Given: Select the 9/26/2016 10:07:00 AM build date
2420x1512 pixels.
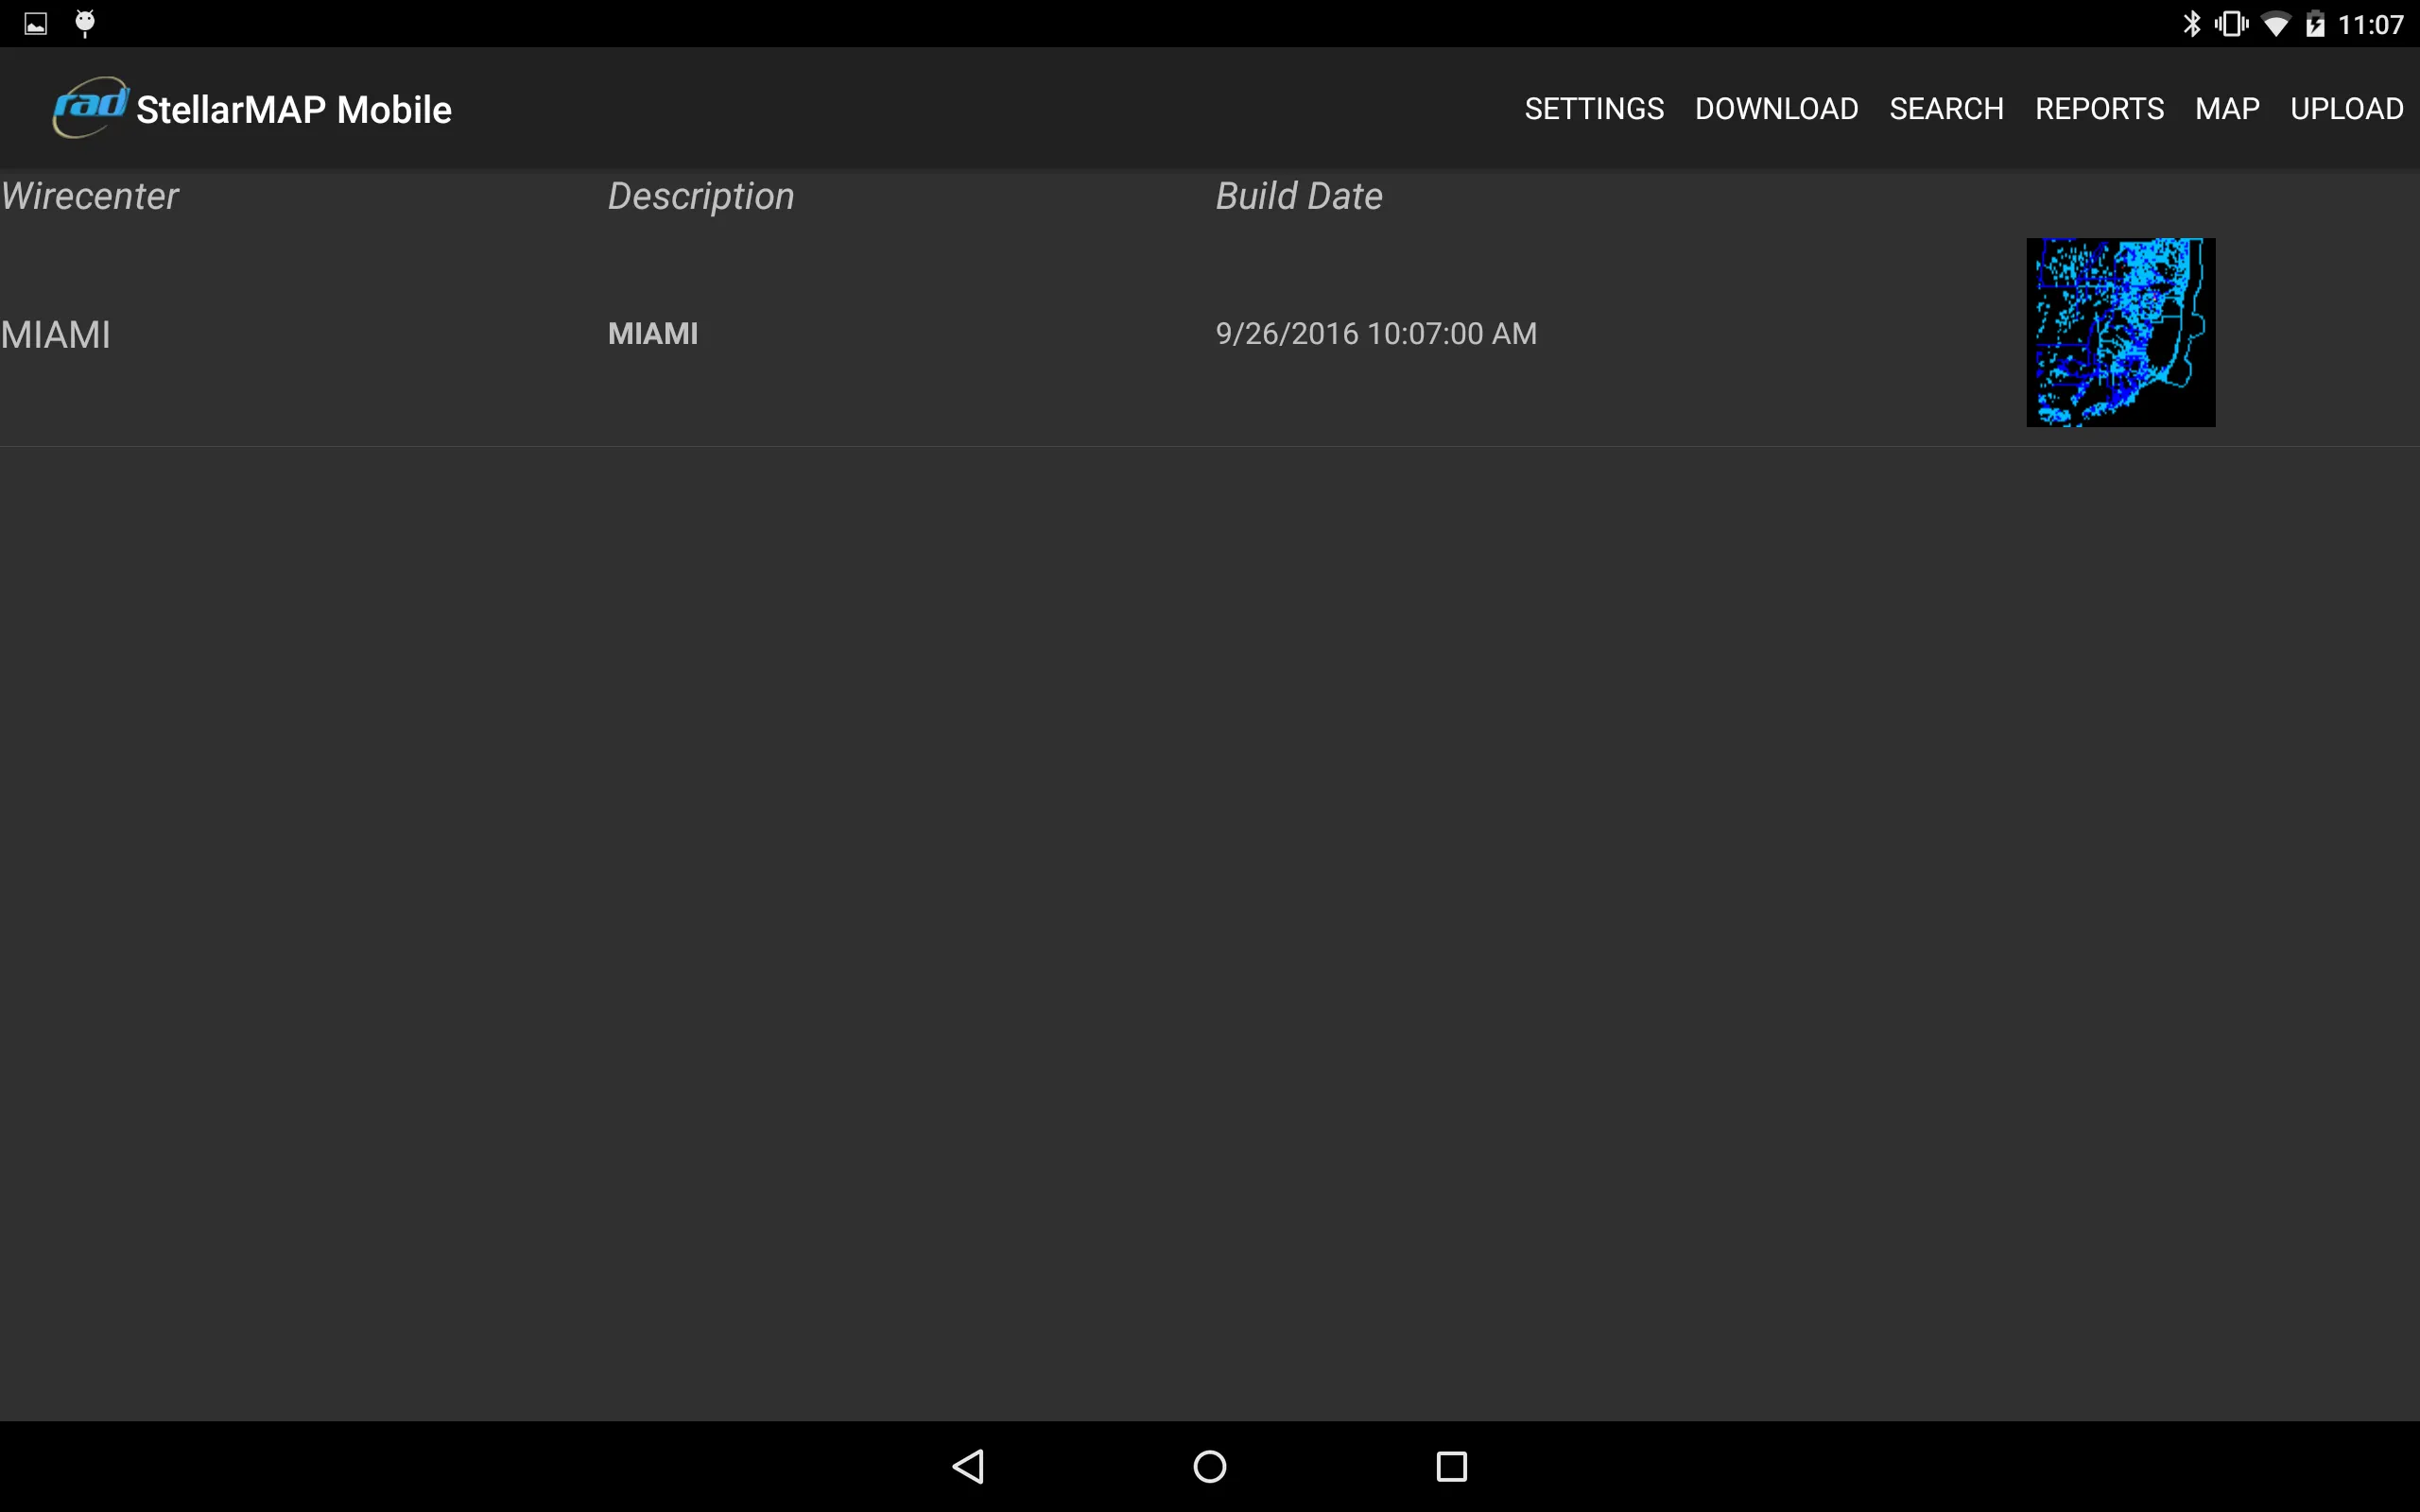Looking at the screenshot, I should [1376, 333].
